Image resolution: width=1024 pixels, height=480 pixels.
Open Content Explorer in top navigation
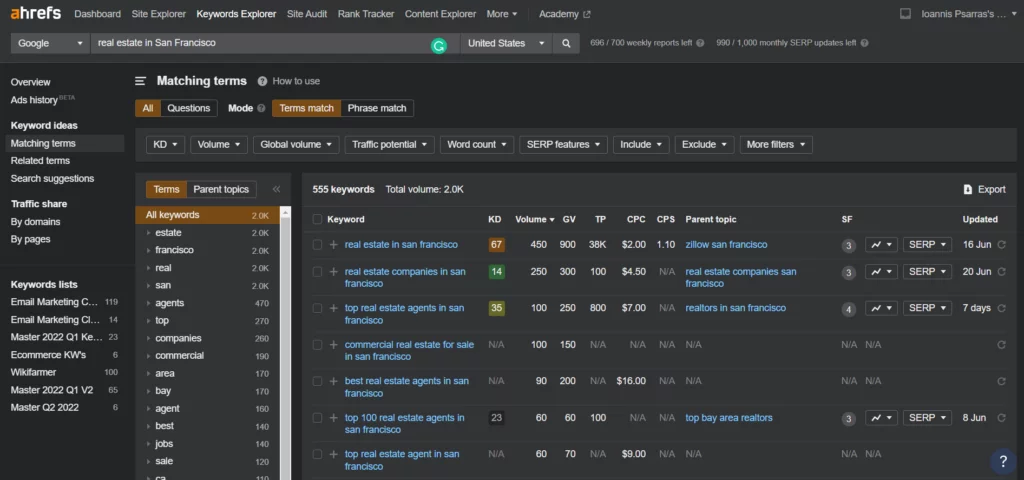[x=440, y=14]
